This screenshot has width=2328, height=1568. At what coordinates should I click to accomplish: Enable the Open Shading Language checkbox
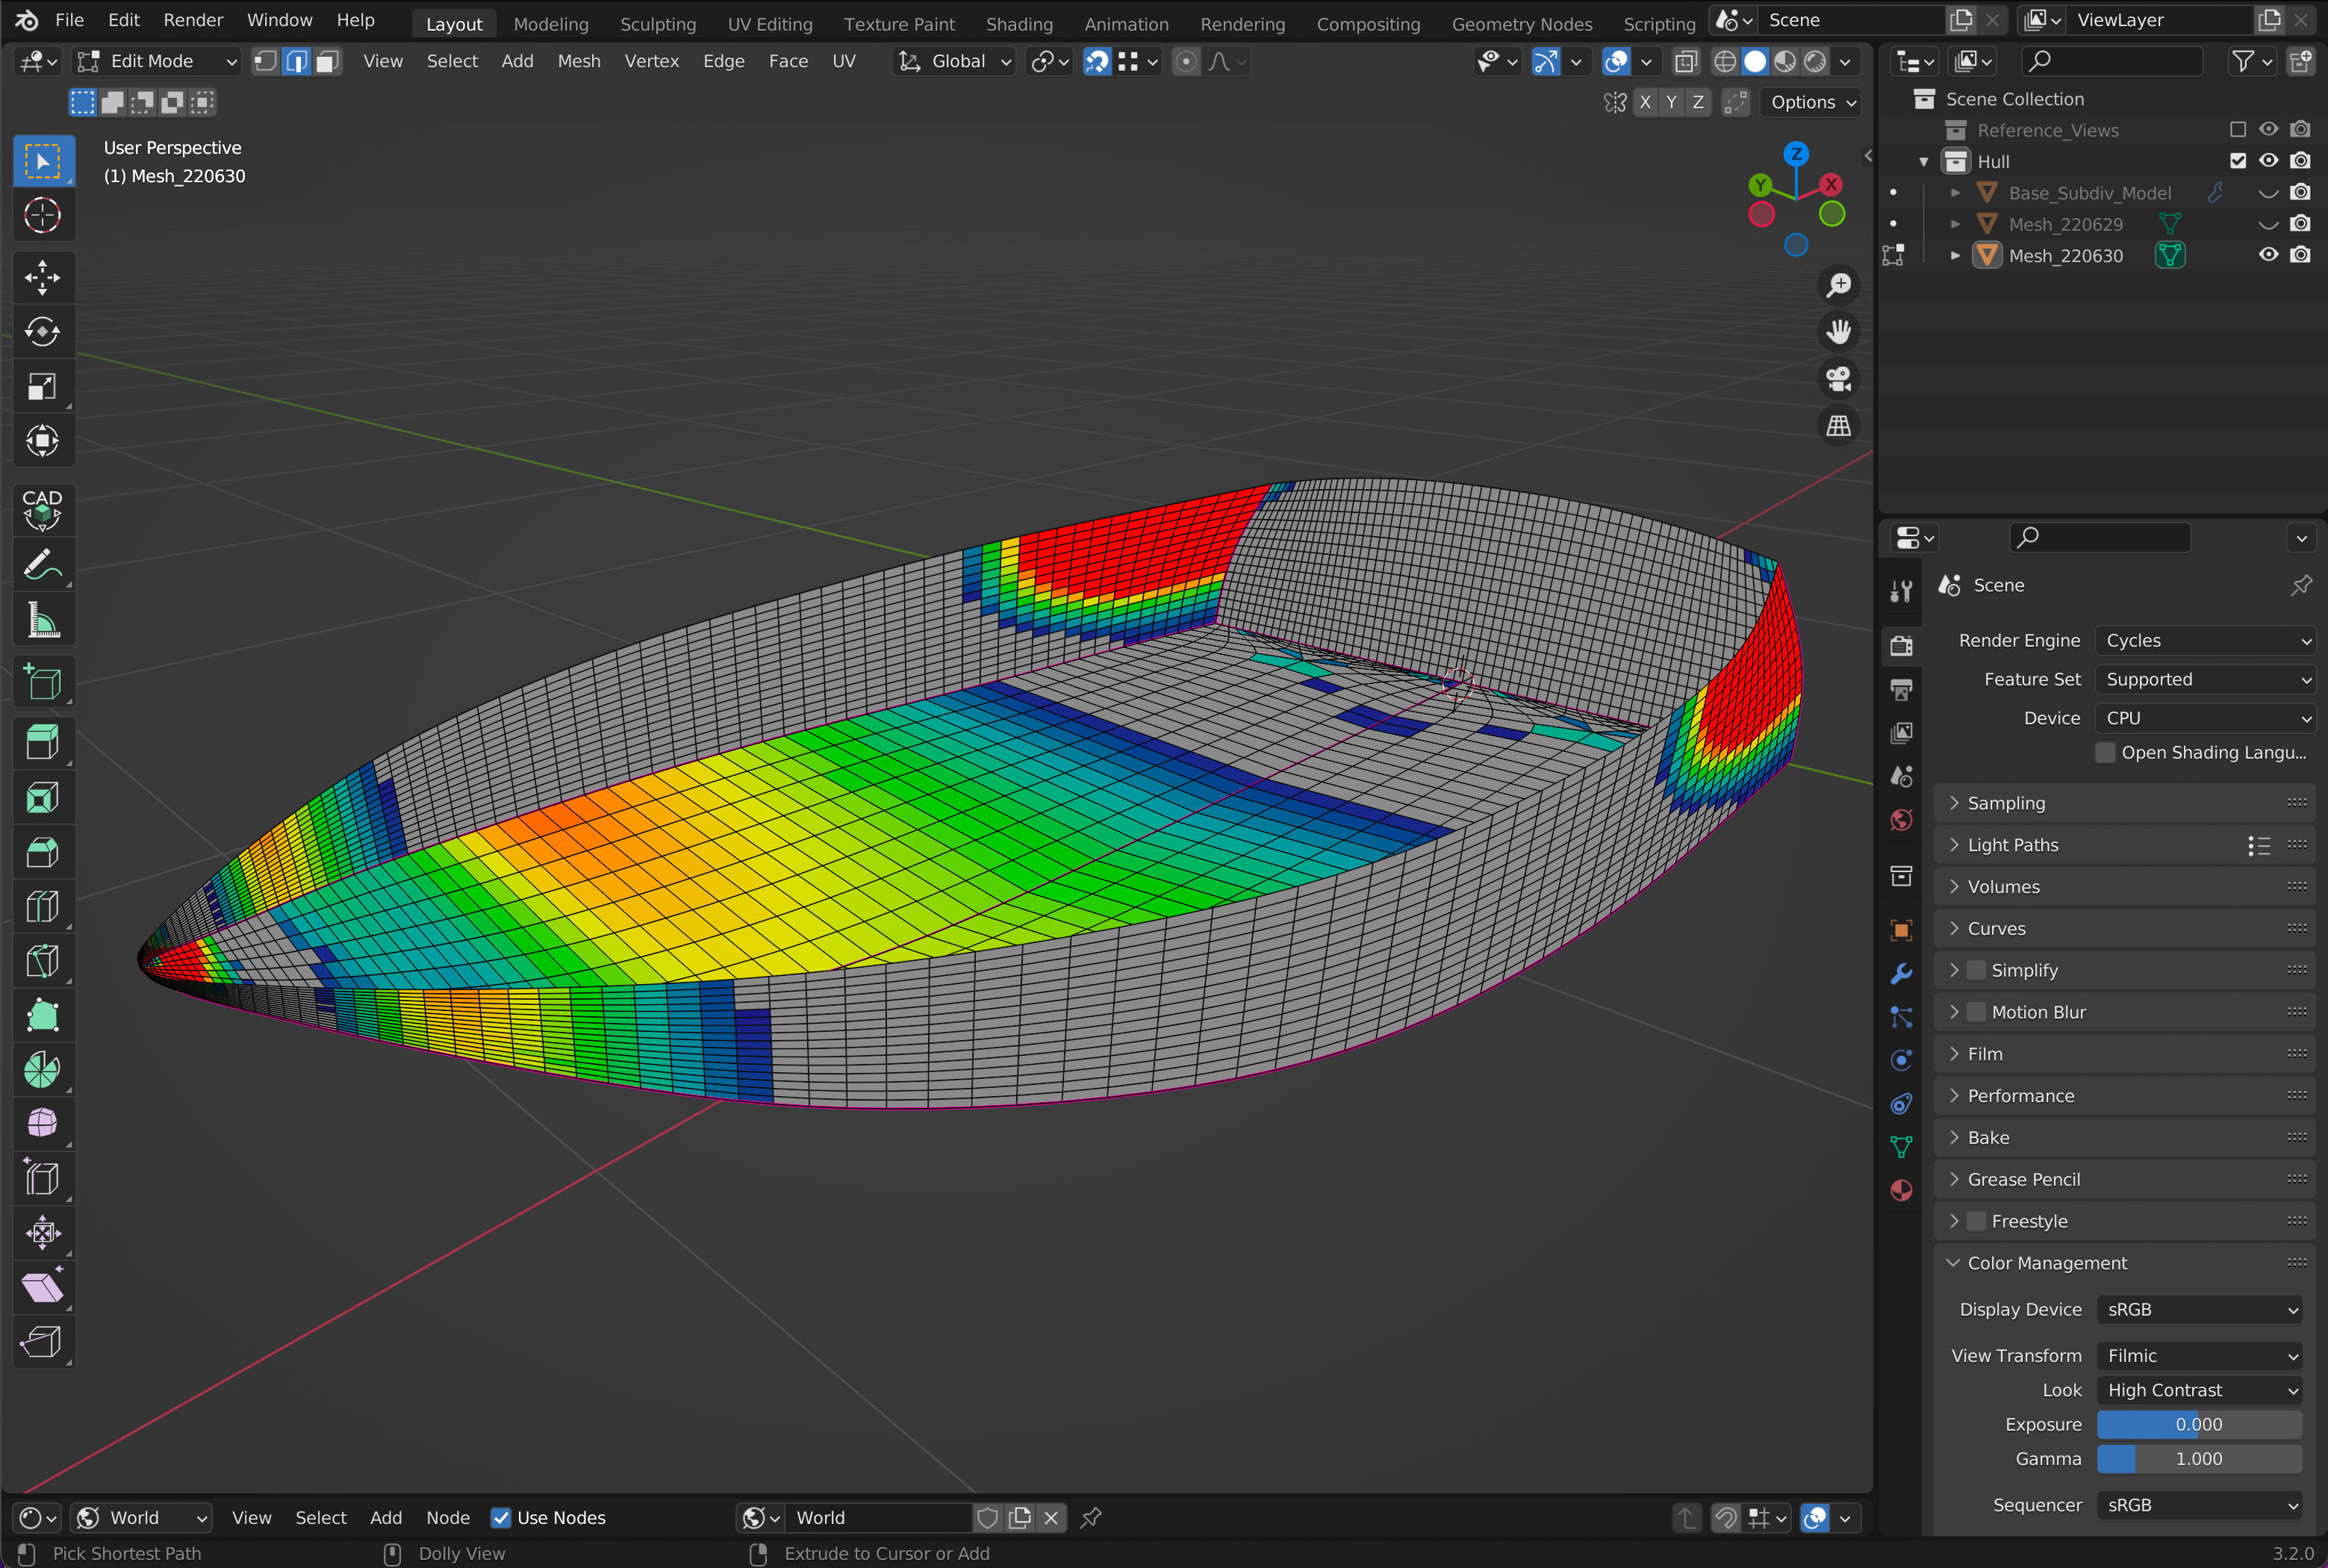pyautogui.click(x=2105, y=752)
